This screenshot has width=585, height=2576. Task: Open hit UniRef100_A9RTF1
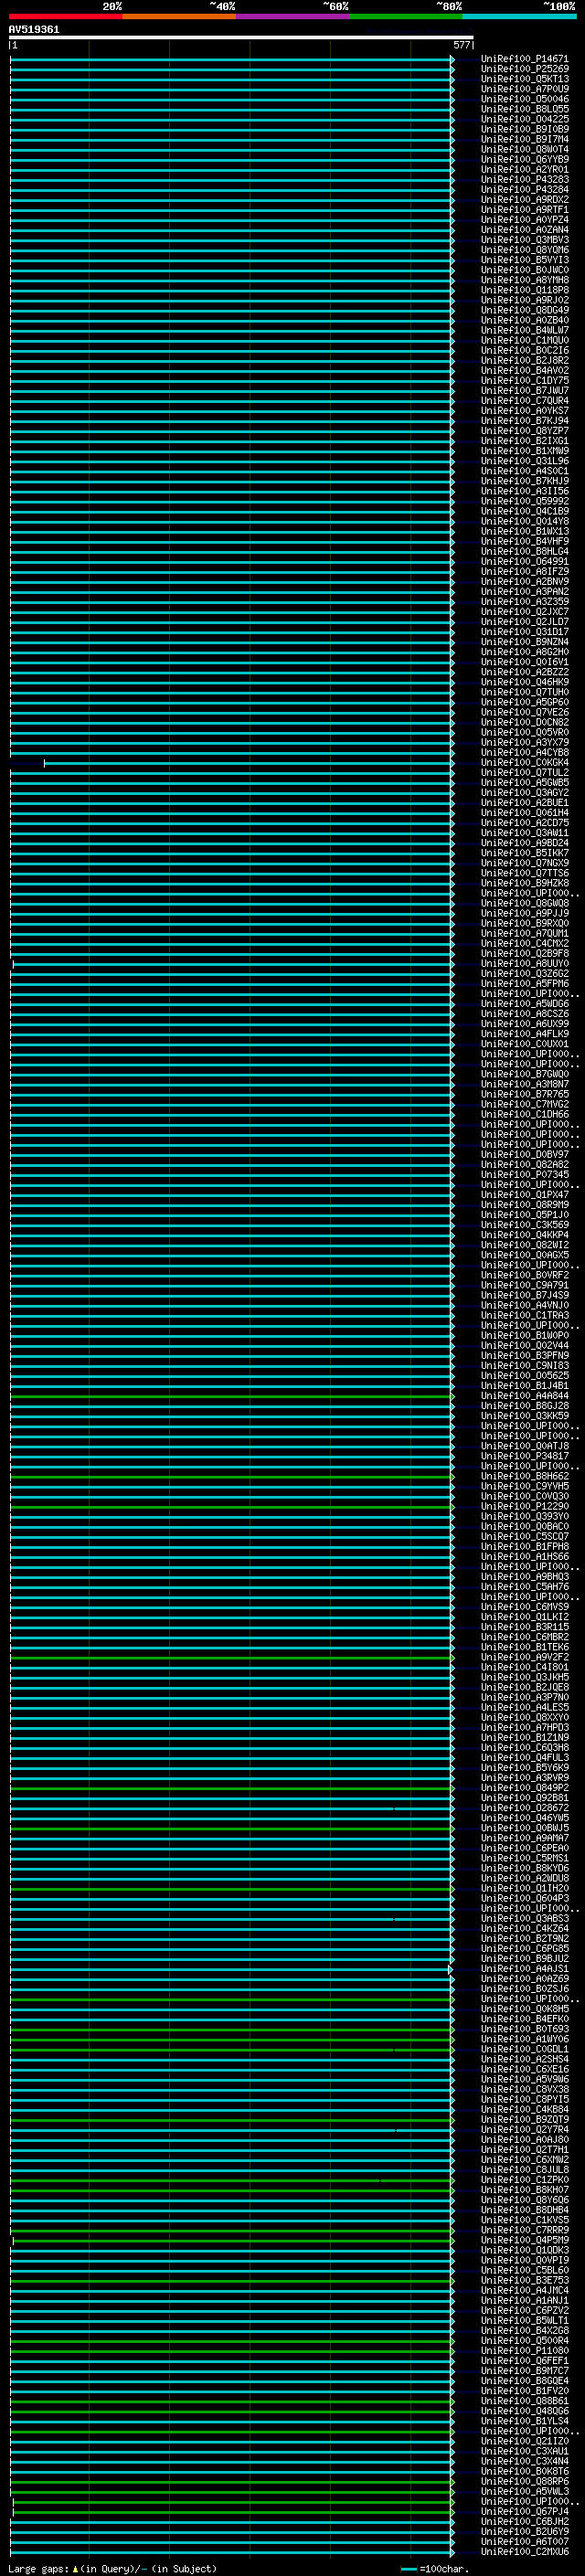coord(524,210)
